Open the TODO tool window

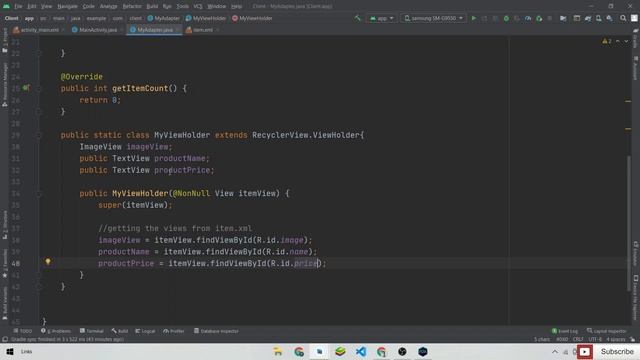click(22, 331)
